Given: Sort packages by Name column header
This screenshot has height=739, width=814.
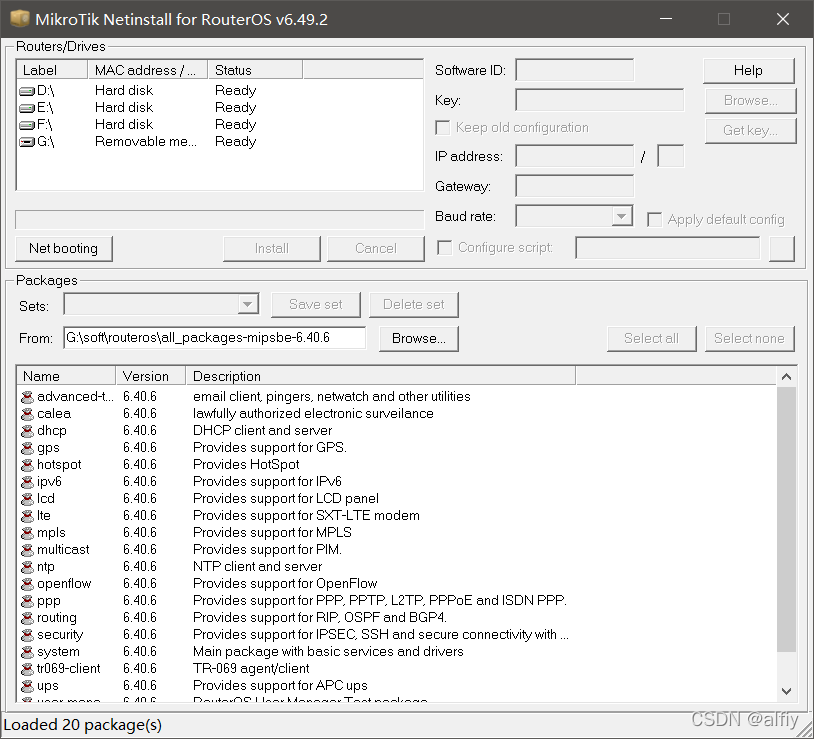Looking at the screenshot, I should [66, 376].
